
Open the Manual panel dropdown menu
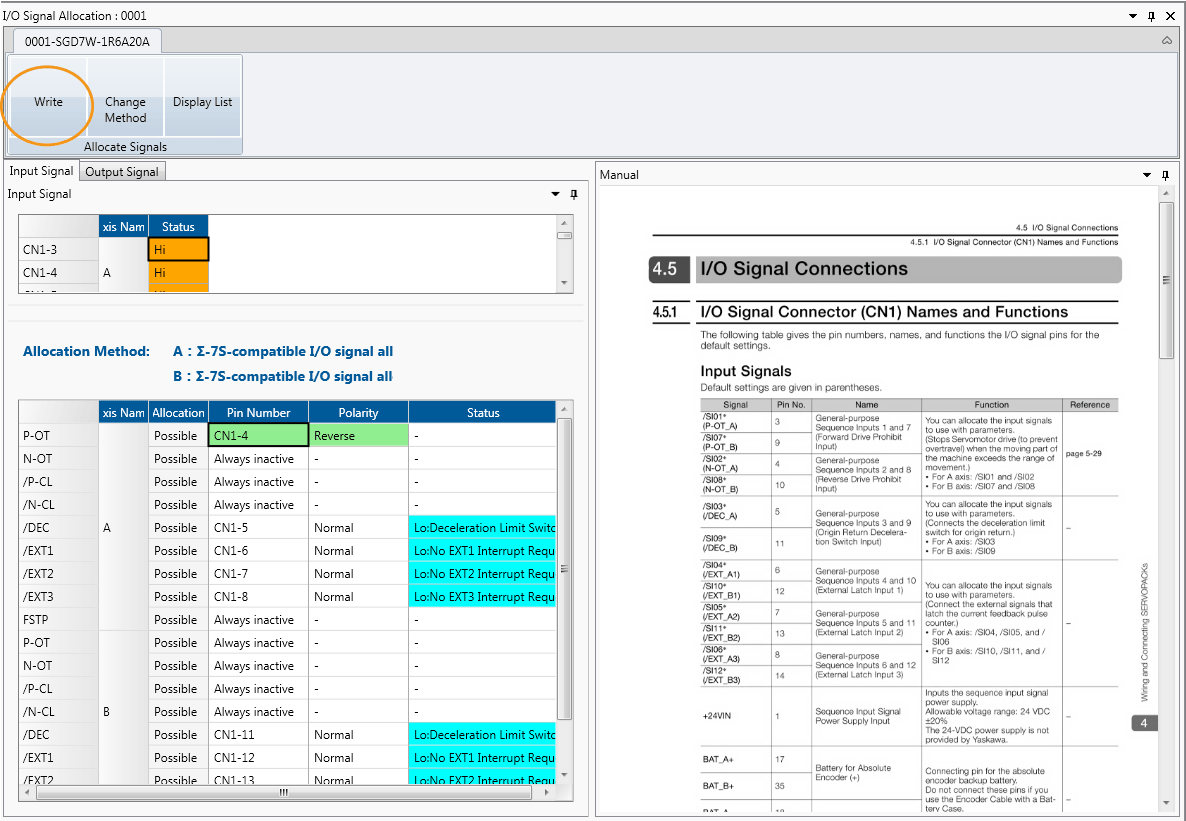[x=1150, y=175]
